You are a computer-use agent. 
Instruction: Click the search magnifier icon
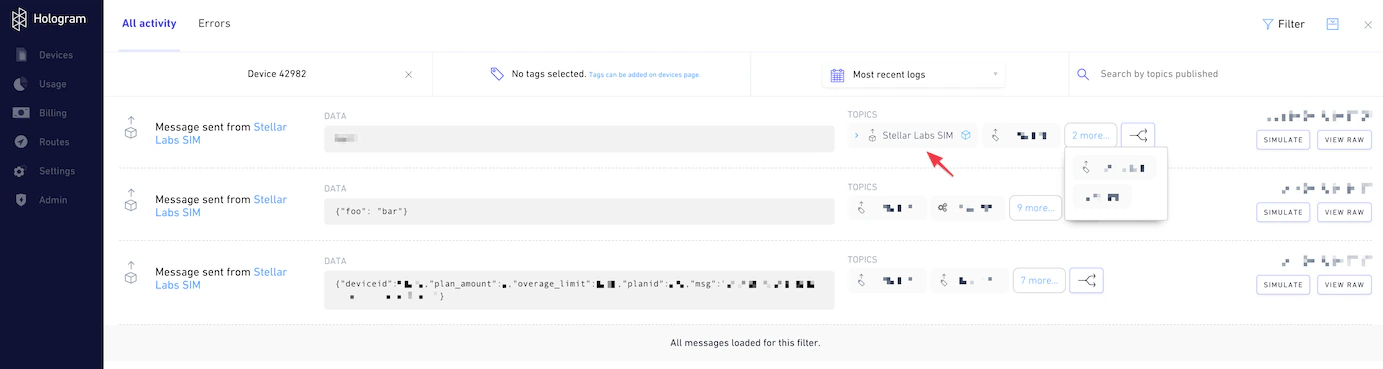[x=1082, y=74]
